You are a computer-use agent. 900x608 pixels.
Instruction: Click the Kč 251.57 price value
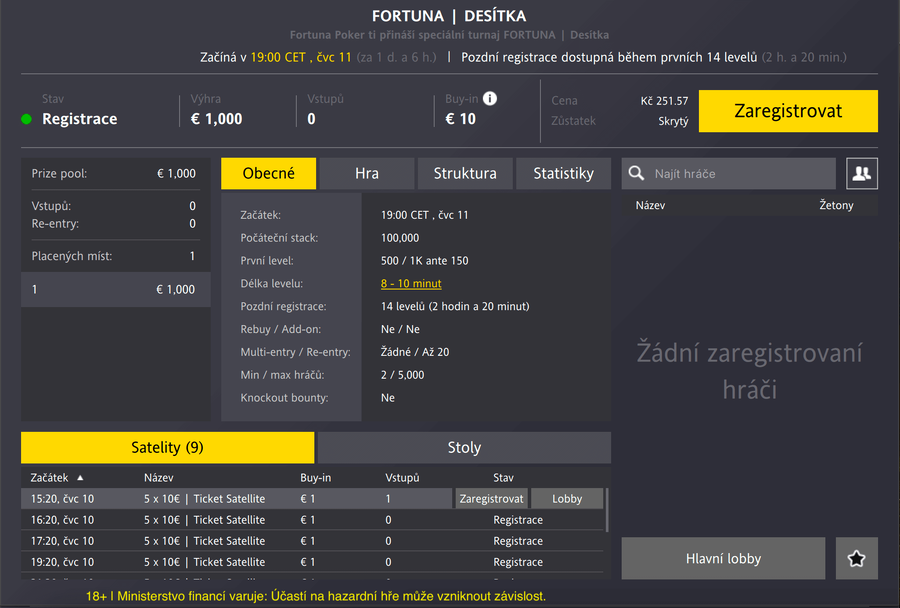(x=664, y=101)
